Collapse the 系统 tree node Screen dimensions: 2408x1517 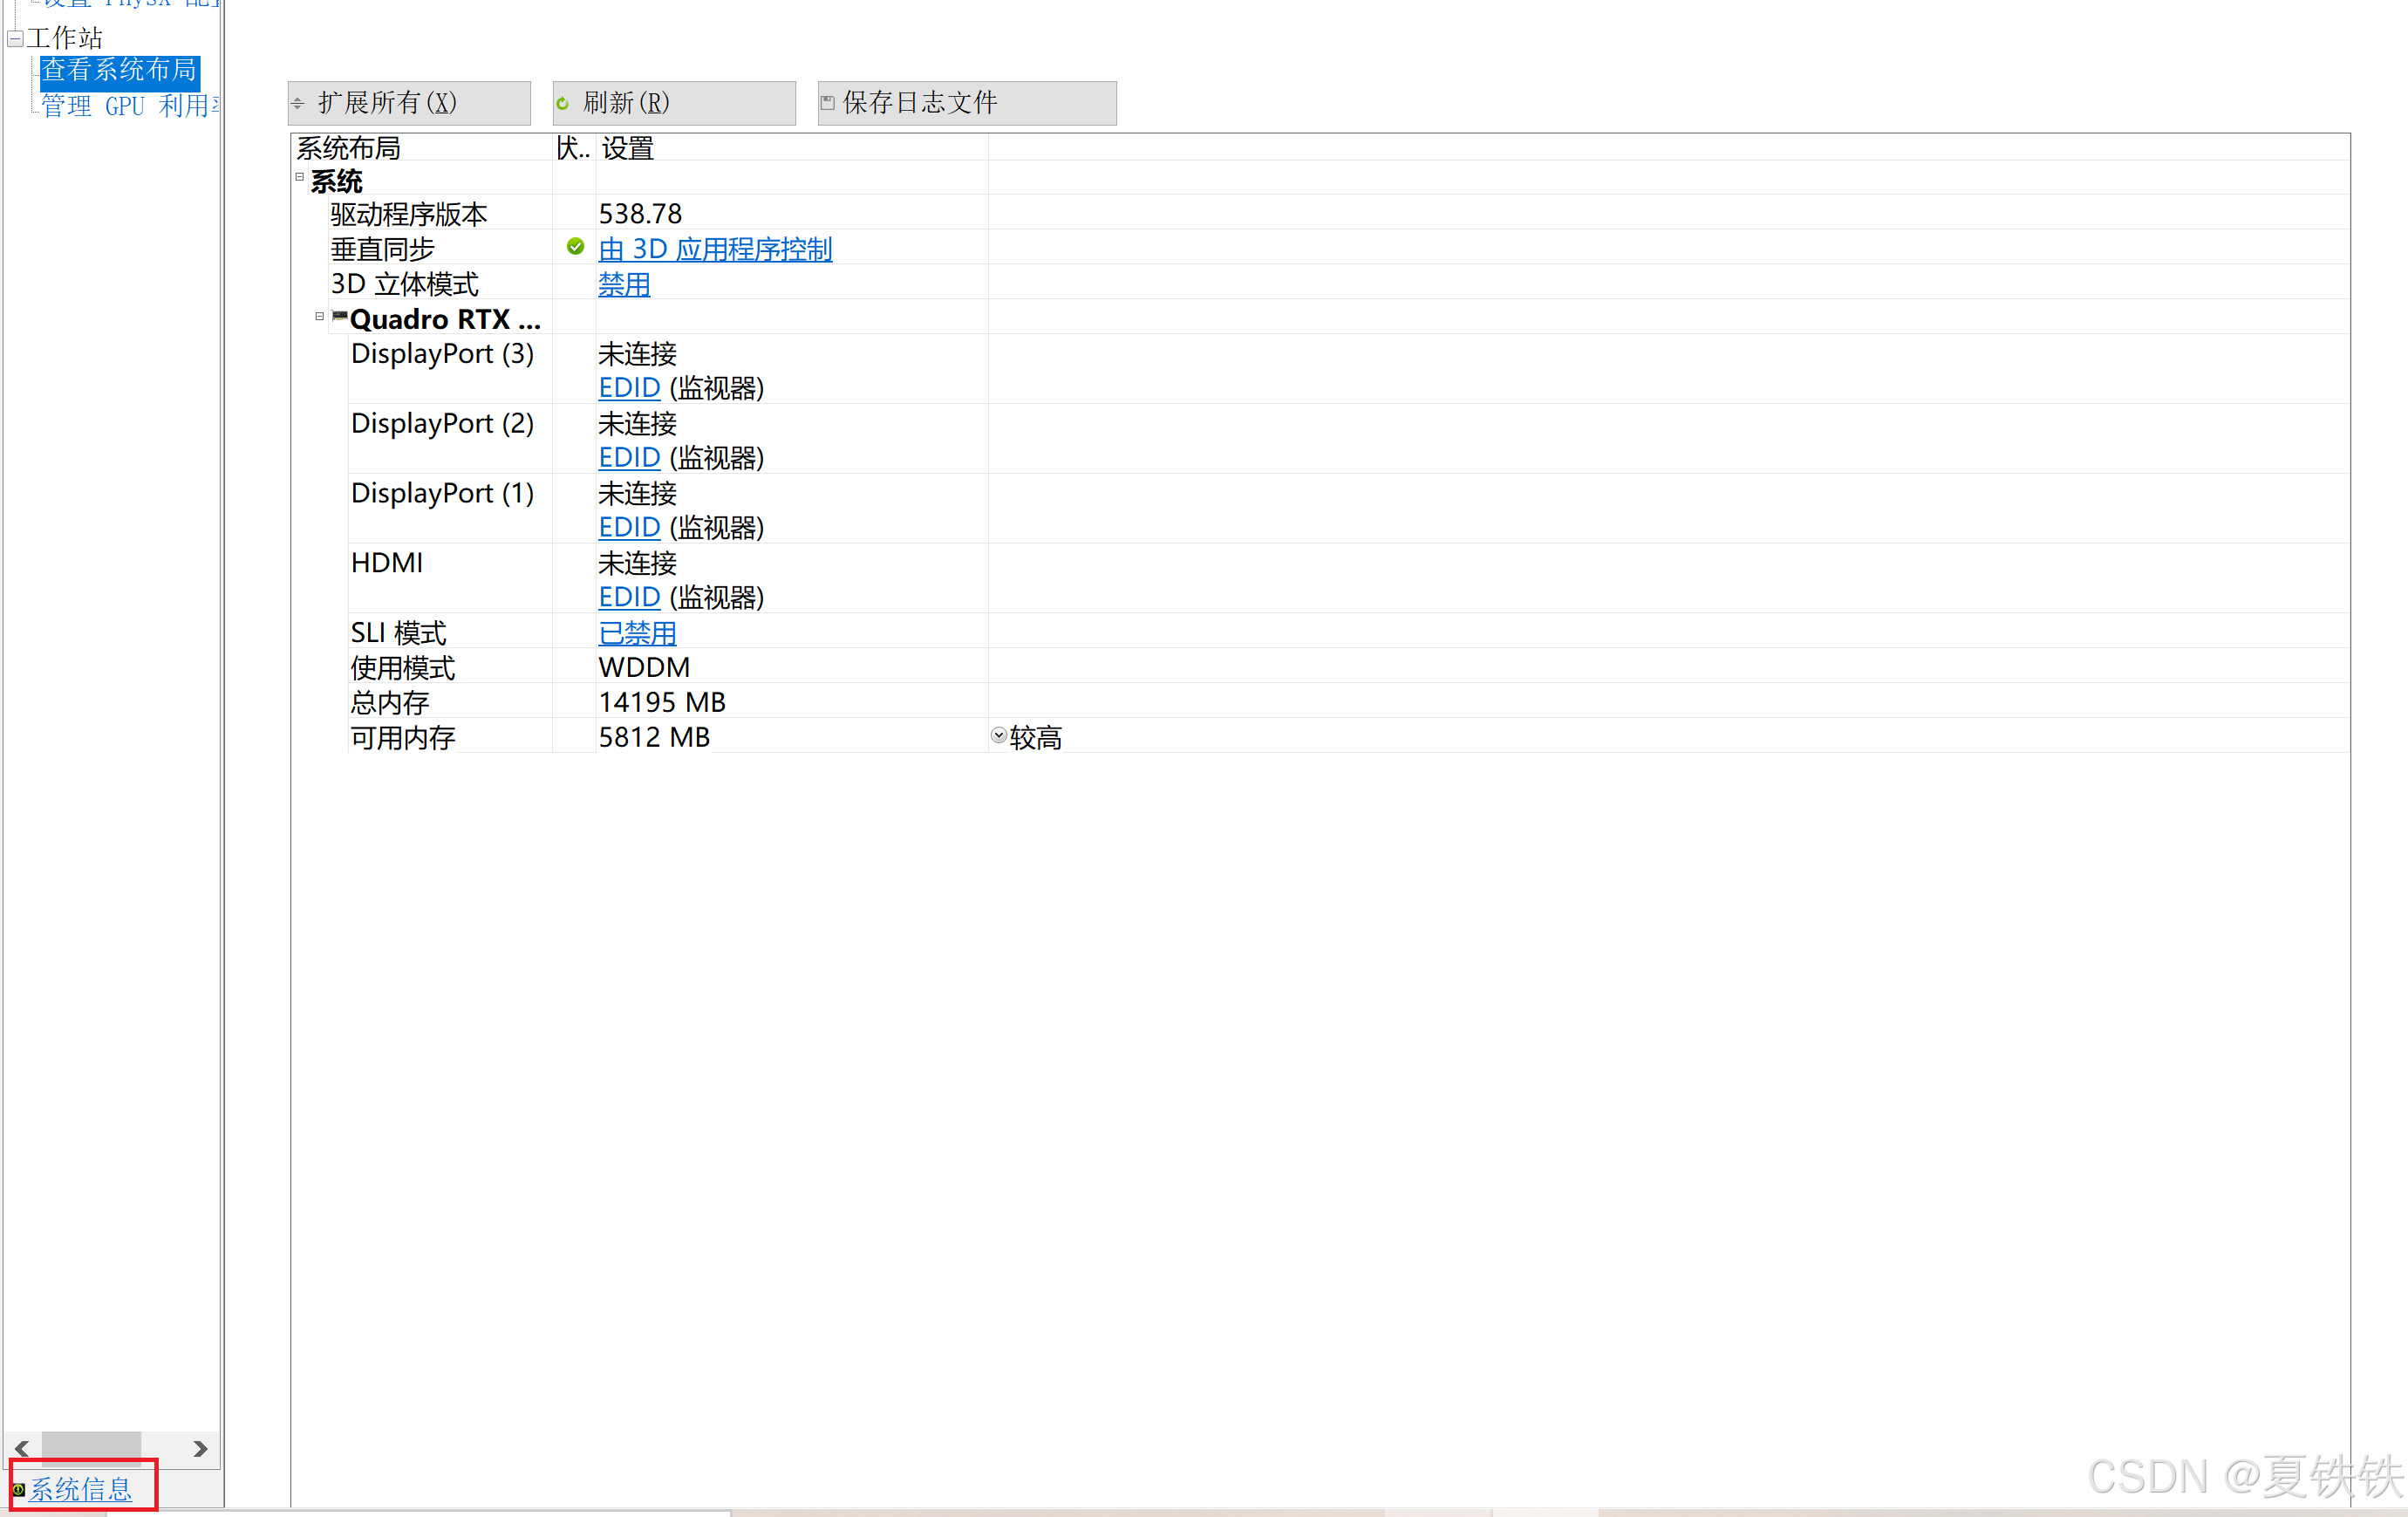(x=300, y=178)
